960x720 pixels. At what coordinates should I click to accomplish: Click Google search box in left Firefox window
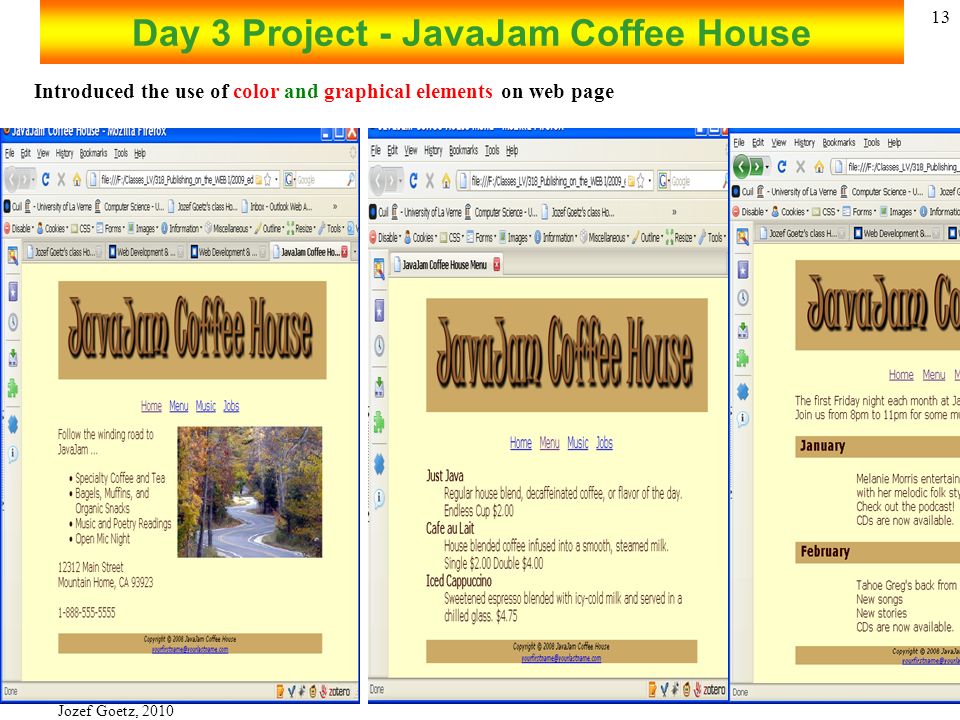[x=320, y=179]
